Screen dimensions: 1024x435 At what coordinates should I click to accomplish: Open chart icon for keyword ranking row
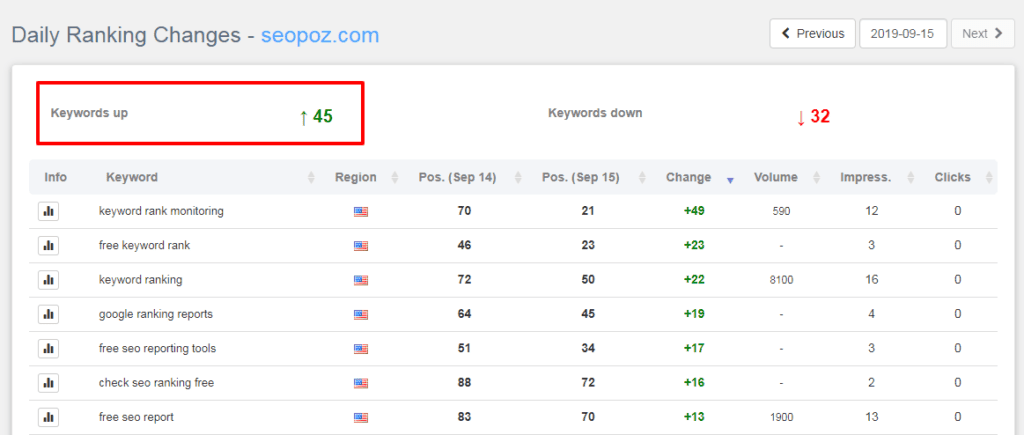click(x=48, y=280)
